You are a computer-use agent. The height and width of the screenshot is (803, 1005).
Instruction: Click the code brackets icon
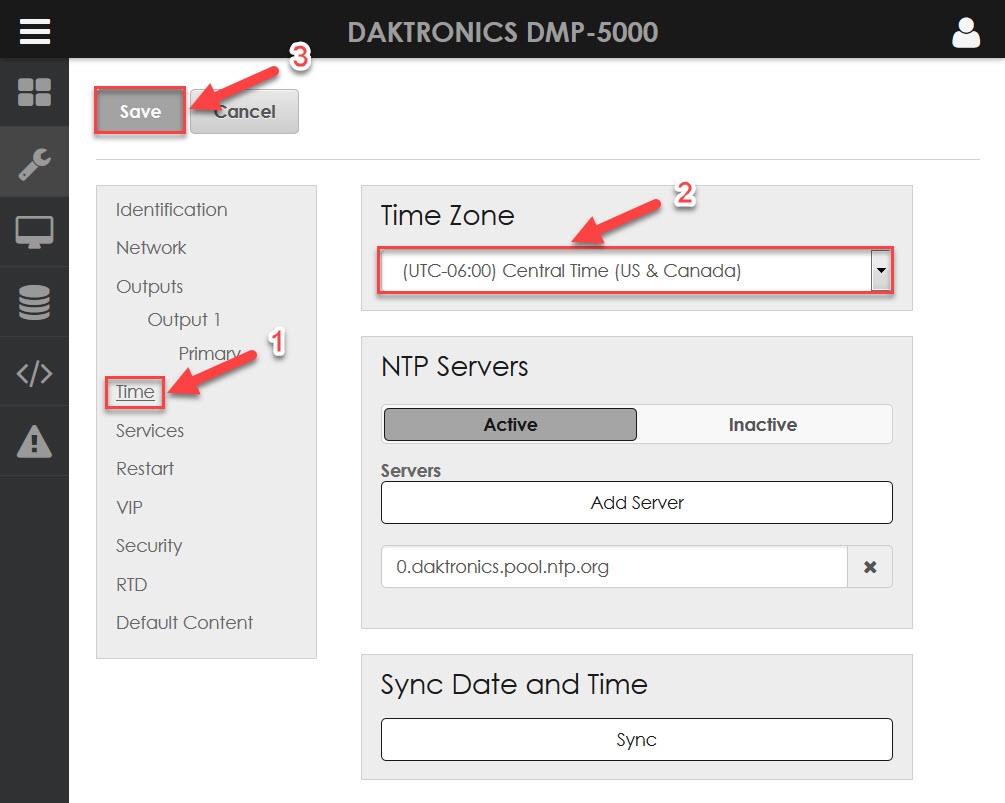pyautogui.click(x=34, y=373)
